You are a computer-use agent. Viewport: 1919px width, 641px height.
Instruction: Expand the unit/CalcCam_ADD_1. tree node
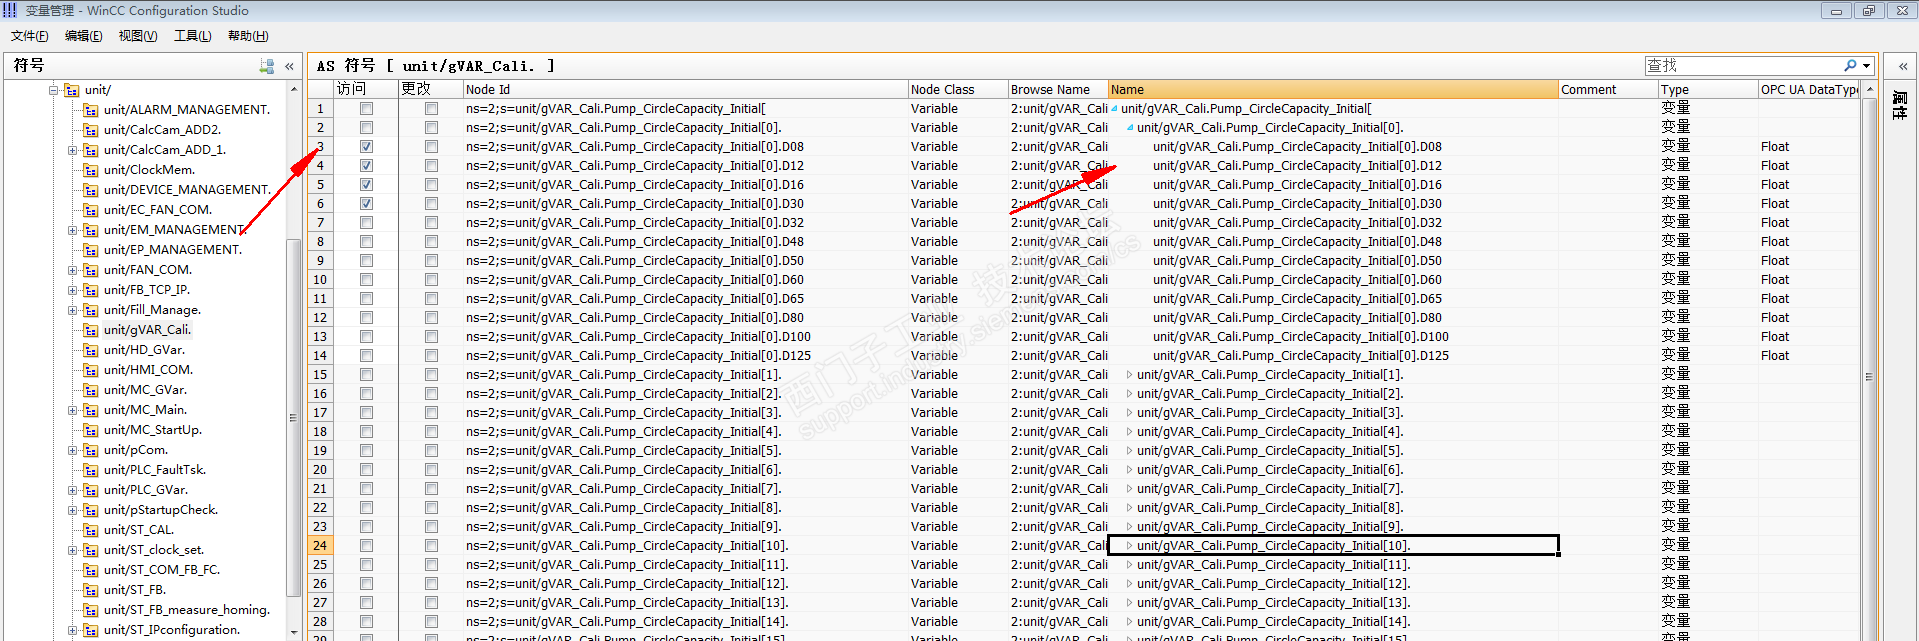(x=72, y=150)
